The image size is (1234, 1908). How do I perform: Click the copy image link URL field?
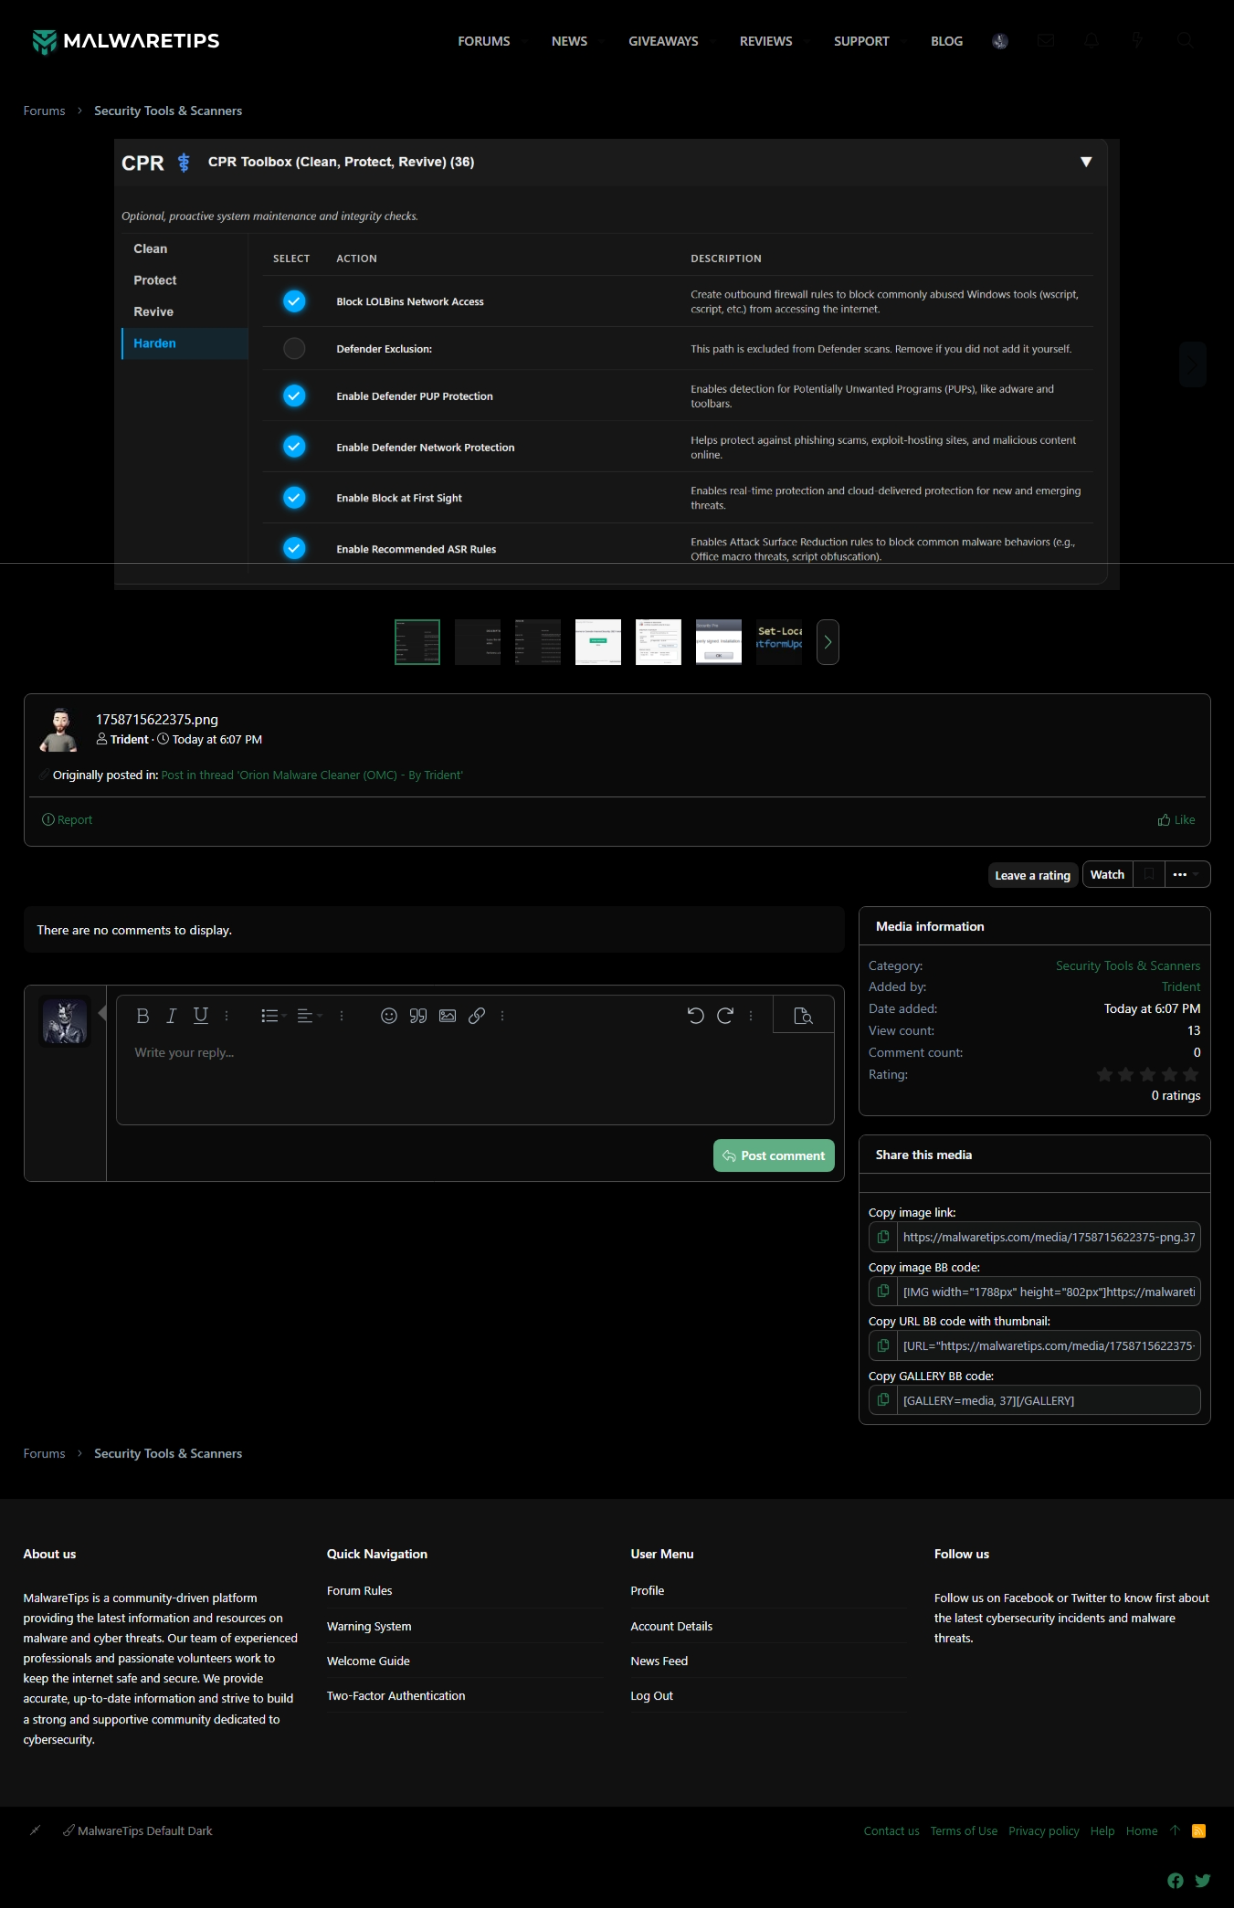pos(1049,1238)
